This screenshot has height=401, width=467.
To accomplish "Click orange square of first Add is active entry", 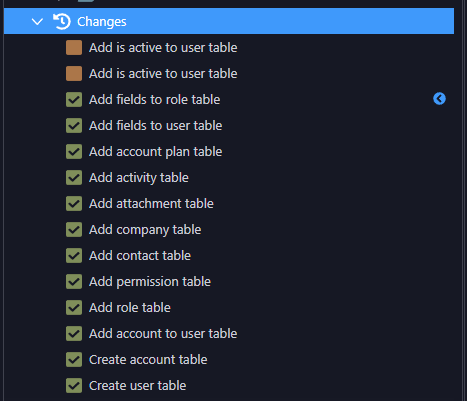I will click(74, 47).
